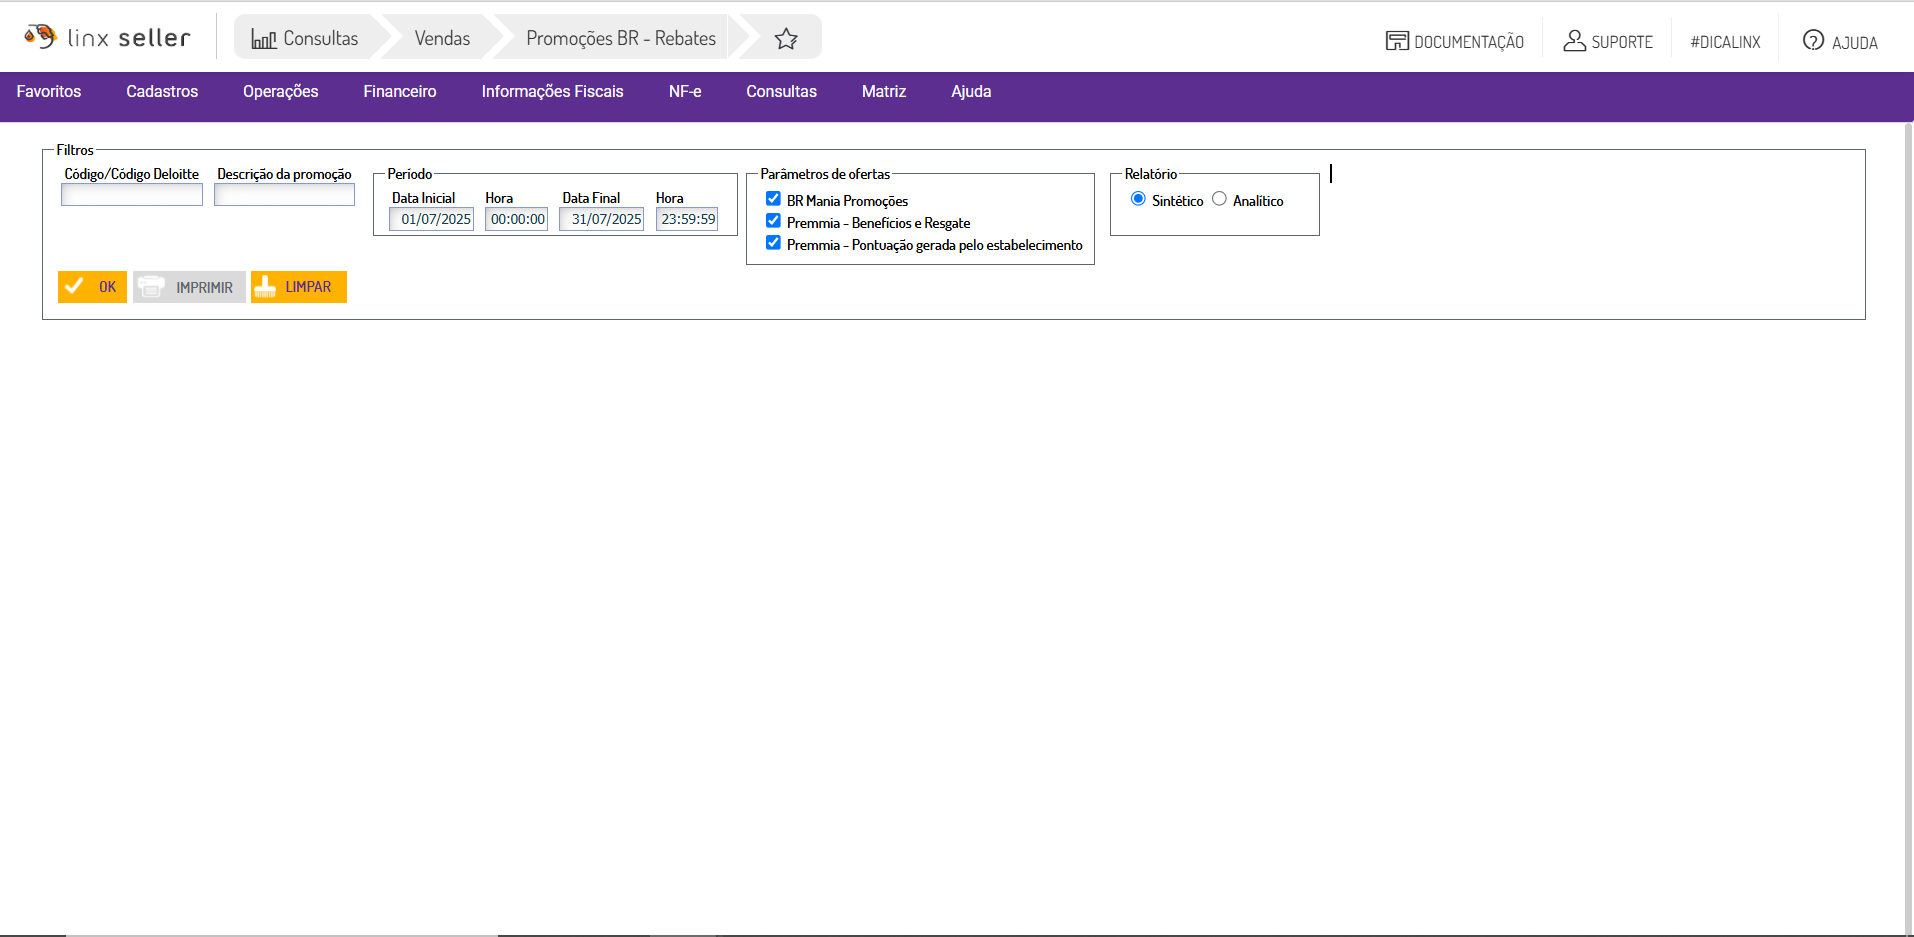1914x937 pixels.
Task: Click the Documentação book icon
Action: click(1396, 41)
